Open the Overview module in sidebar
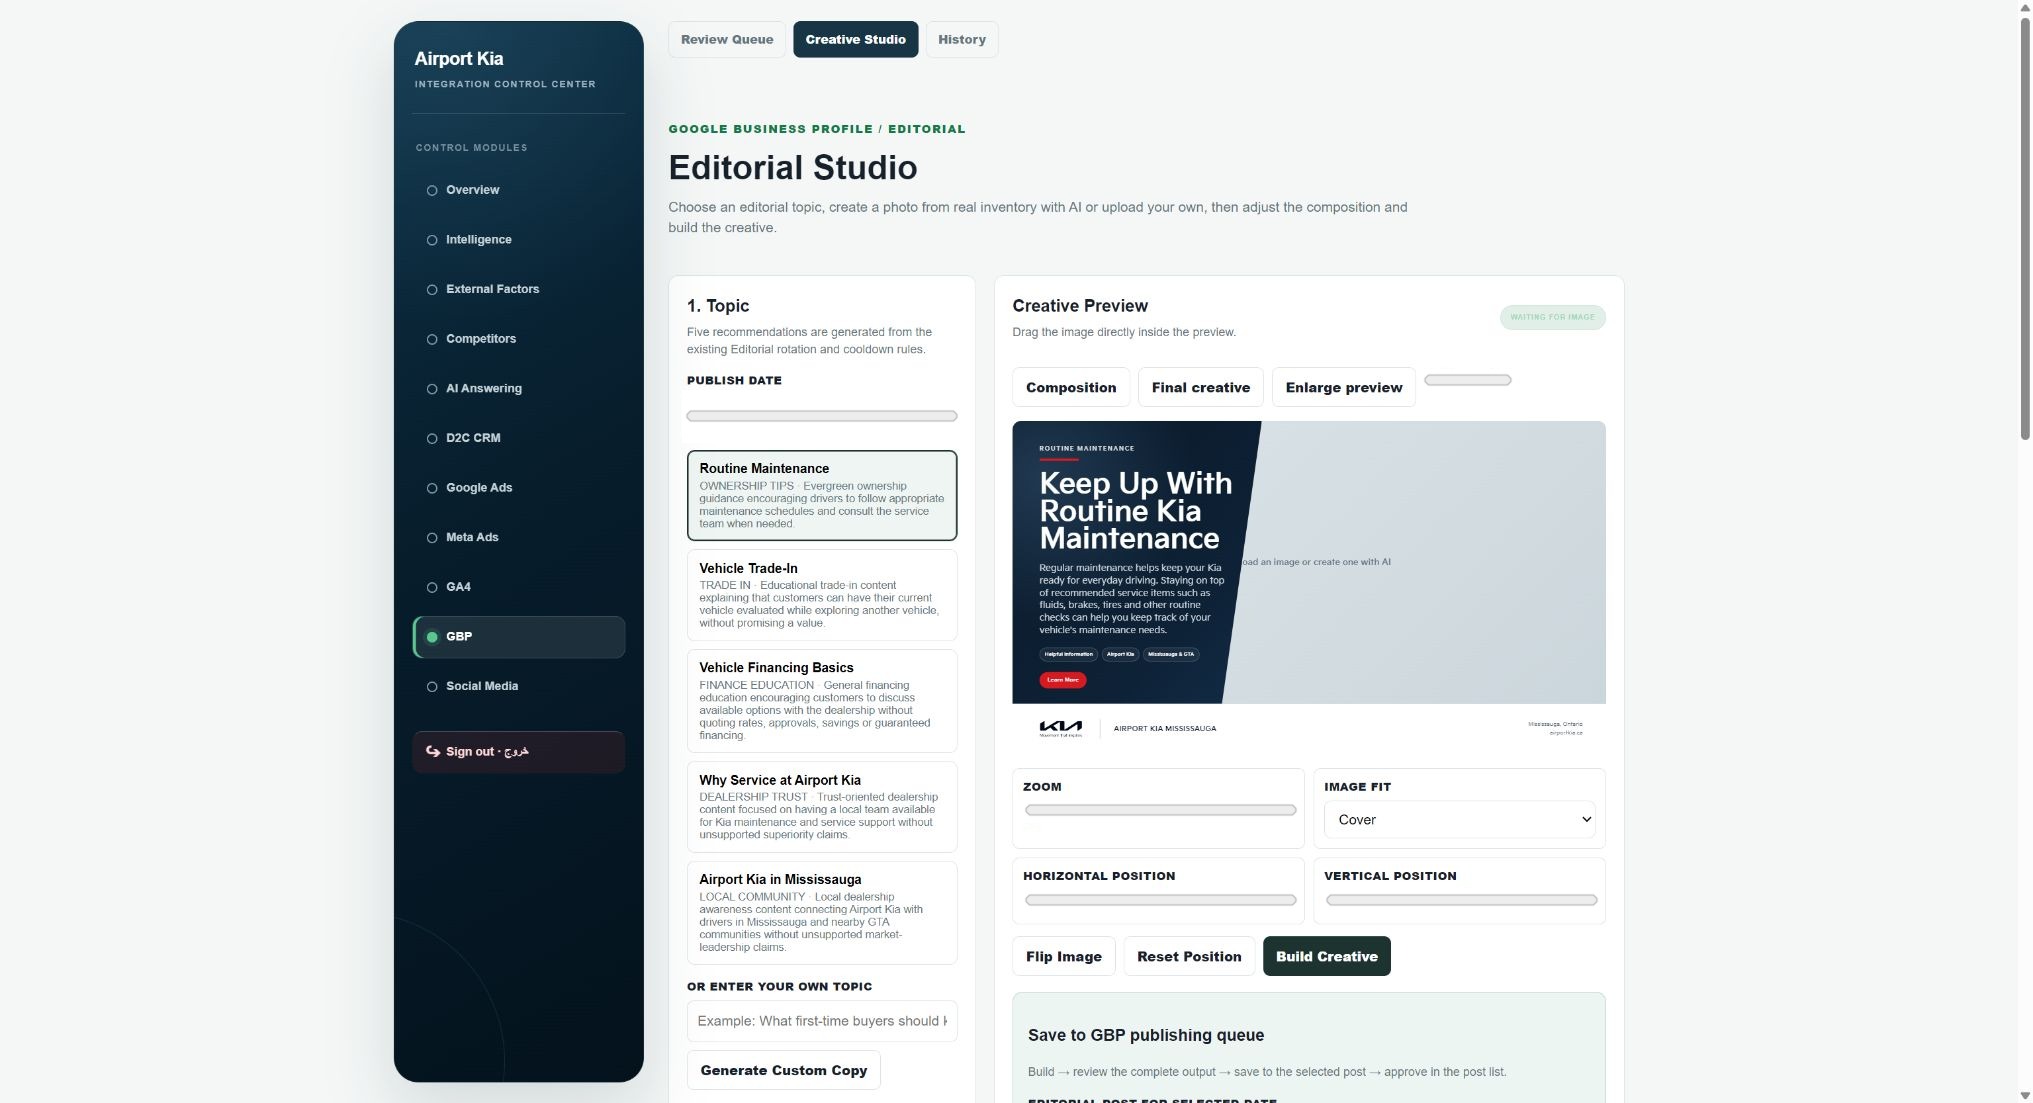Image resolution: width=2033 pixels, height=1103 pixels. pyautogui.click(x=518, y=190)
